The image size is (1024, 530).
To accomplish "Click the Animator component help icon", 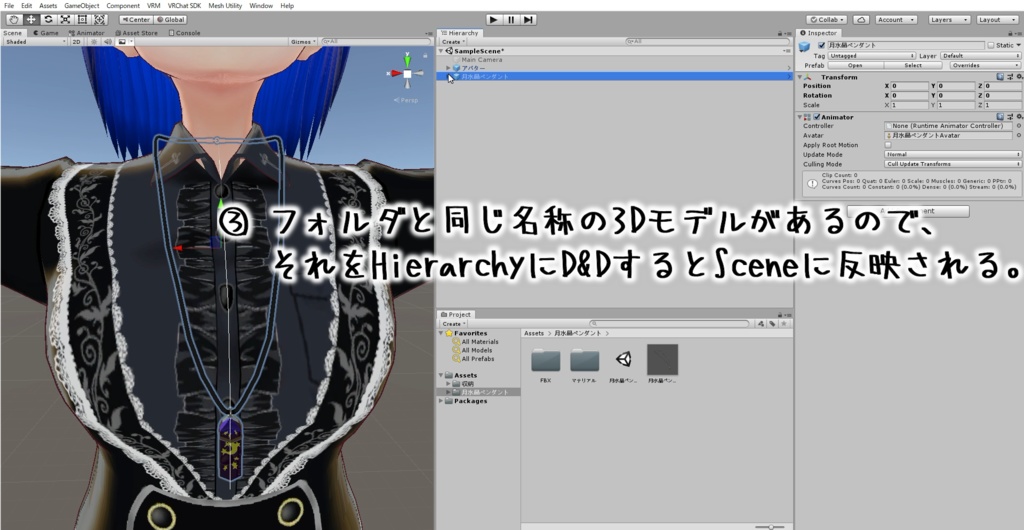I will point(1000,117).
